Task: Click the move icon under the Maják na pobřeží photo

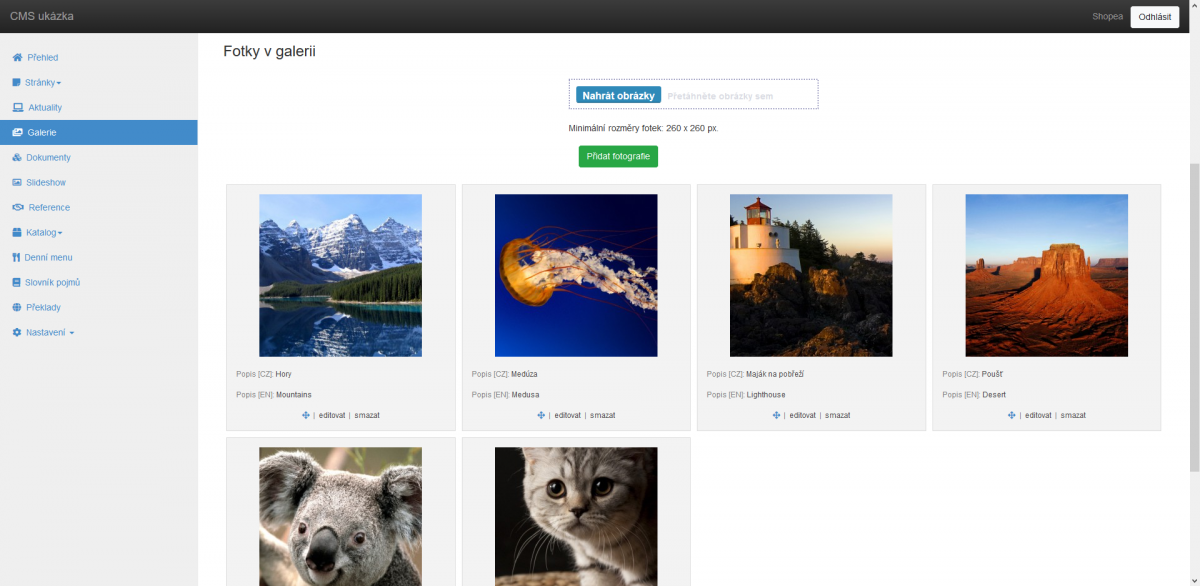Action: pyautogui.click(x=776, y=415)
